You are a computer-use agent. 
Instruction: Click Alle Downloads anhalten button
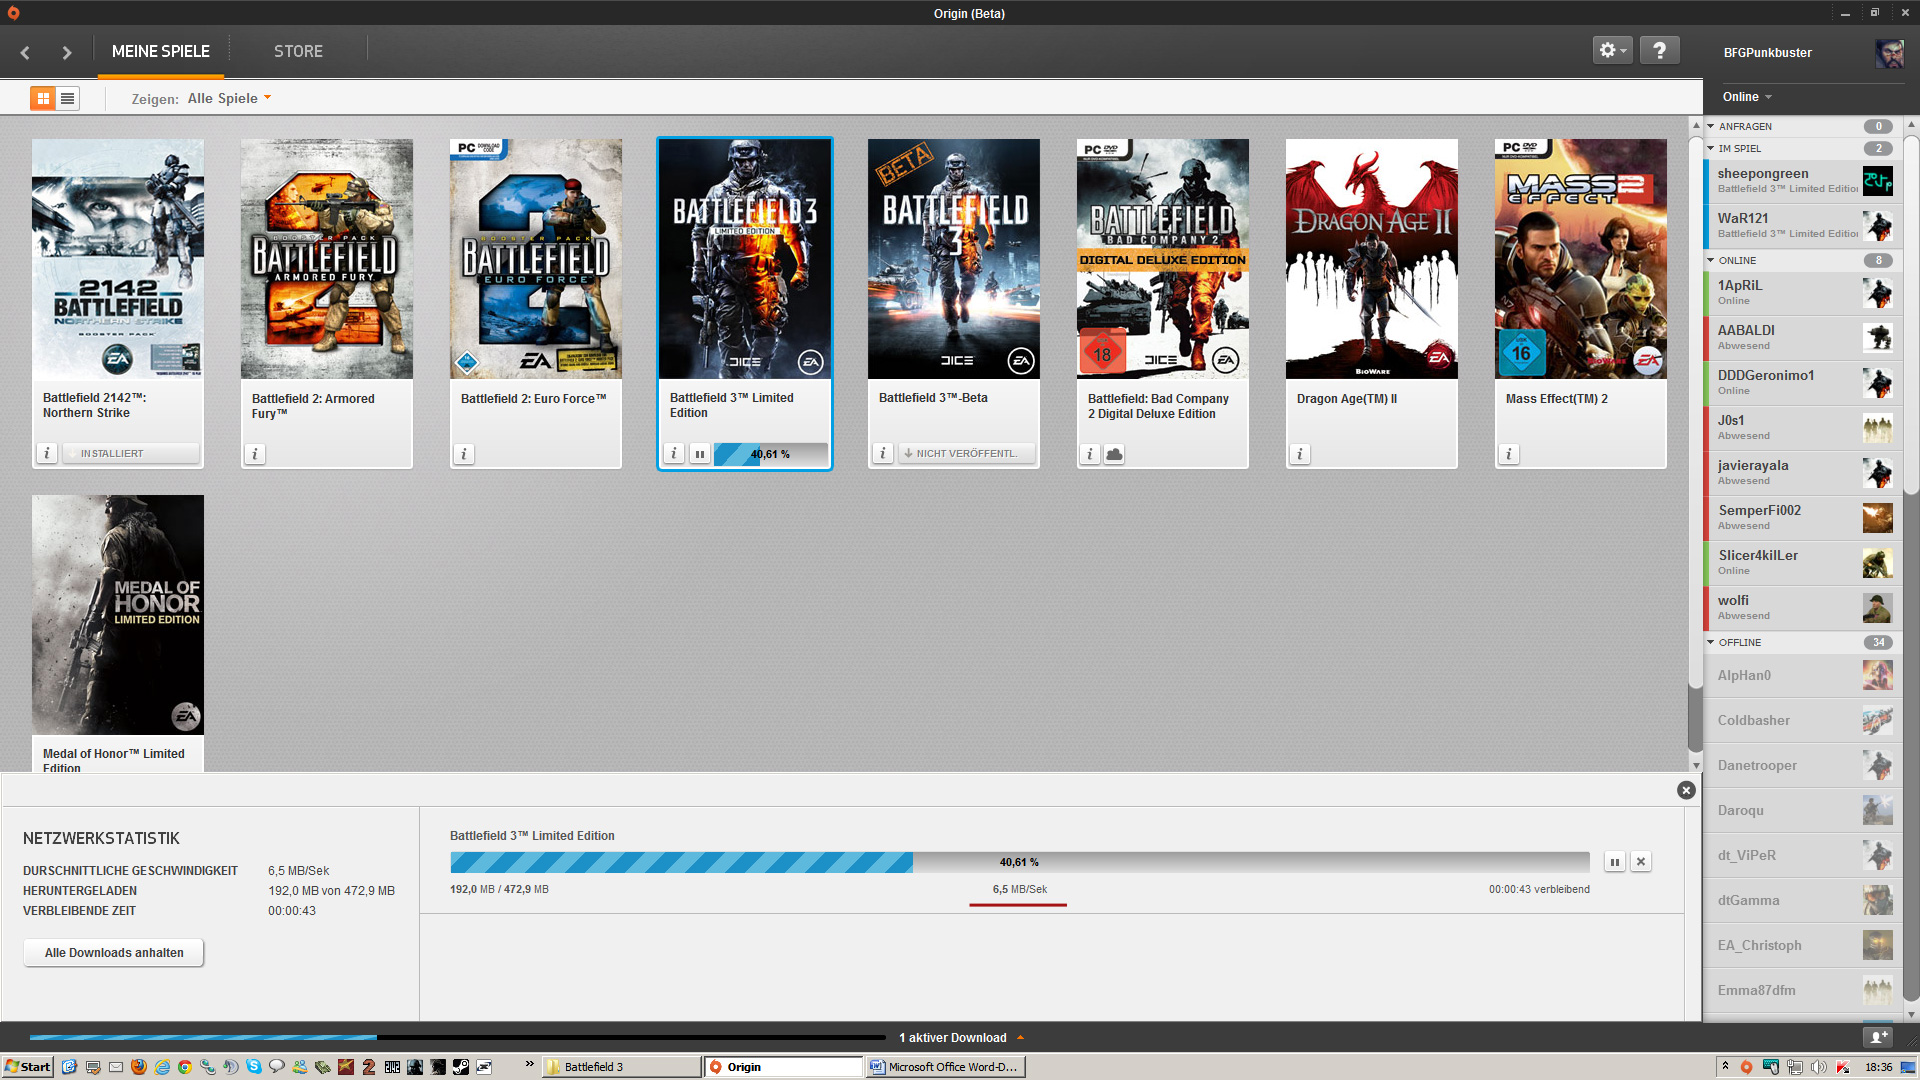114,953
